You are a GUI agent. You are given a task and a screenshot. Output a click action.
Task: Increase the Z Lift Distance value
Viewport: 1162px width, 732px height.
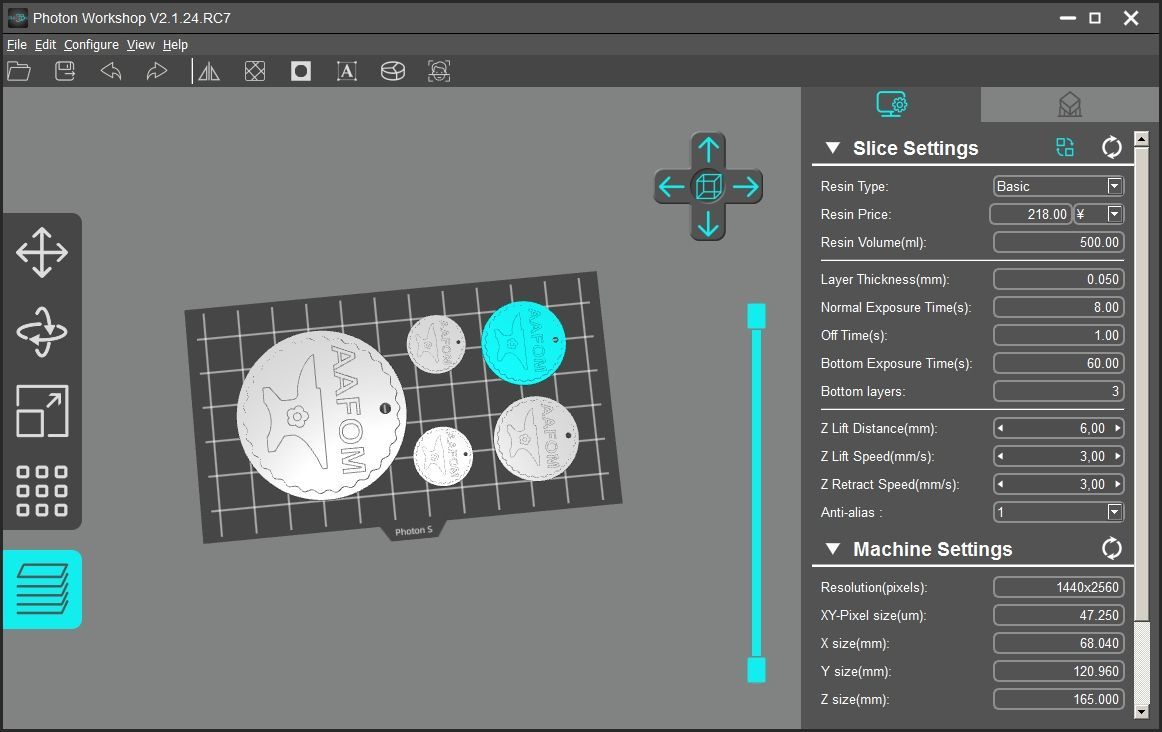(1118, 428)
